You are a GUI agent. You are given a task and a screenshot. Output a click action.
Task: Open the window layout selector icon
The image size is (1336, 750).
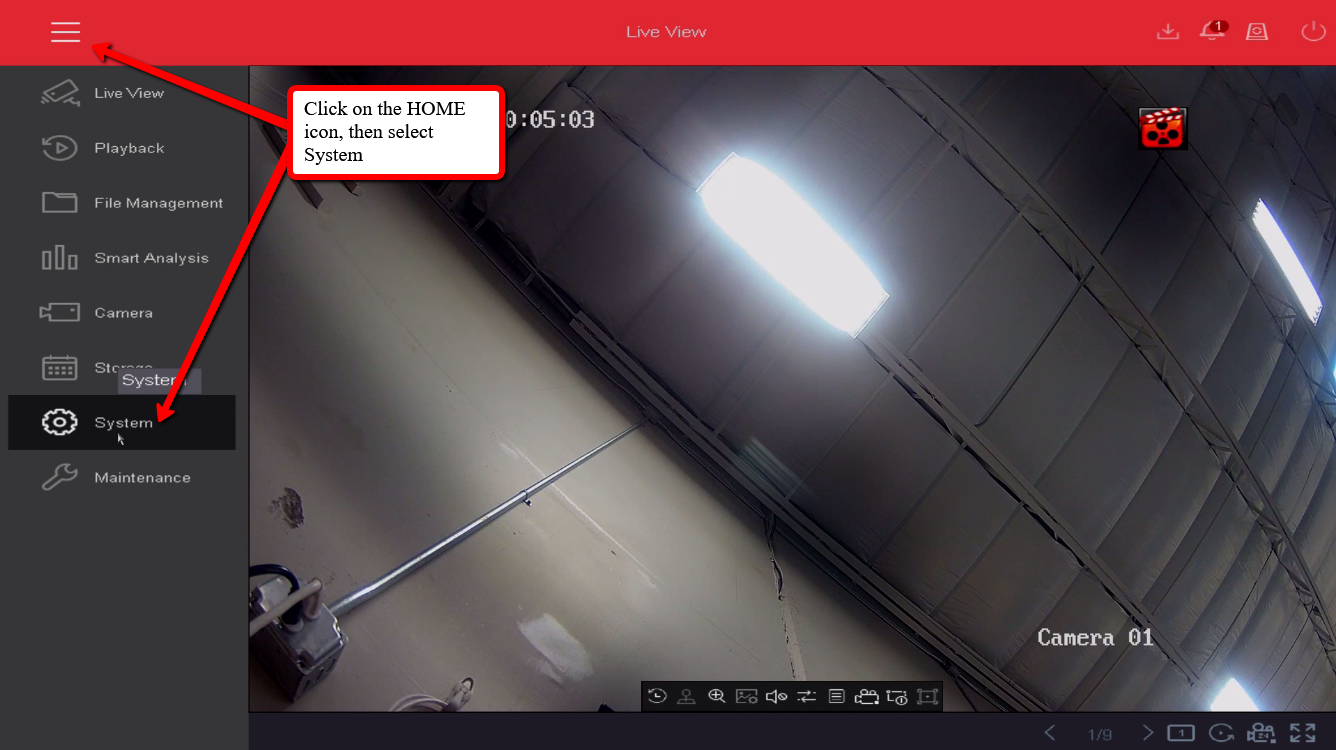click(x=1181, y=733)
